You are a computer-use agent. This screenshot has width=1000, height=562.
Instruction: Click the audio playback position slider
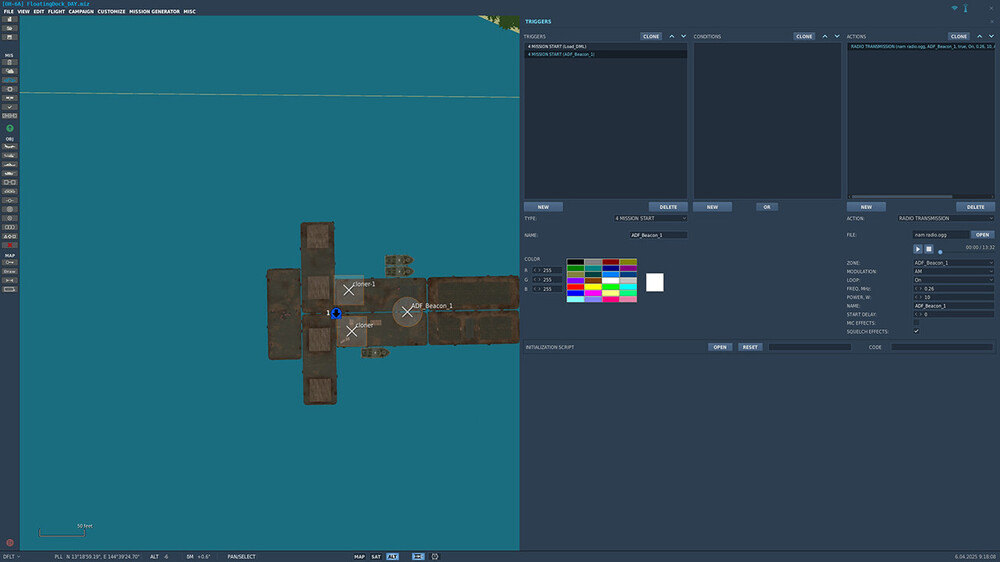pyautogui.click(x=940, y=252)
